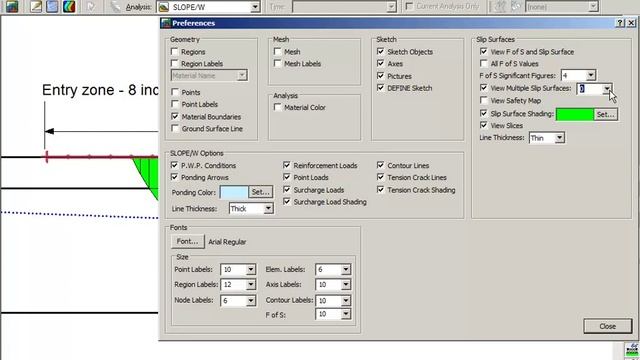Enable Ground Surface Line checkbox
This screenshot has height=360, width=640.
click(175, 129)
